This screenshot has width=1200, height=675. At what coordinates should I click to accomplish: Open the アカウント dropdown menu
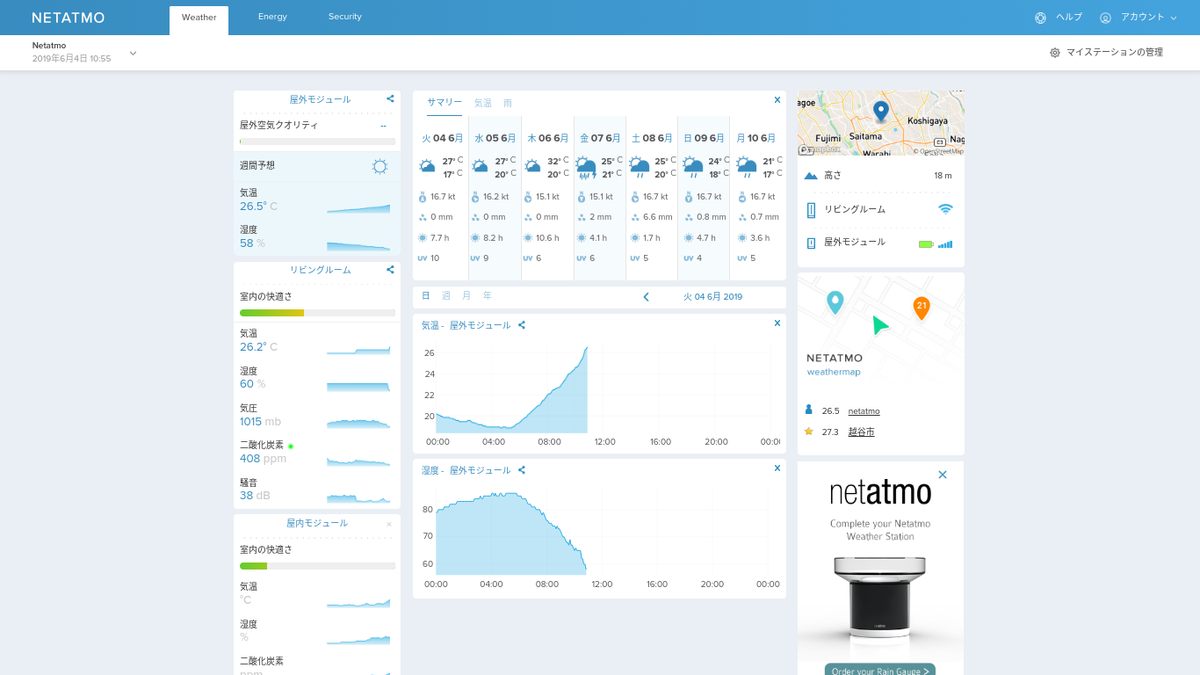tap(1138, 17)
